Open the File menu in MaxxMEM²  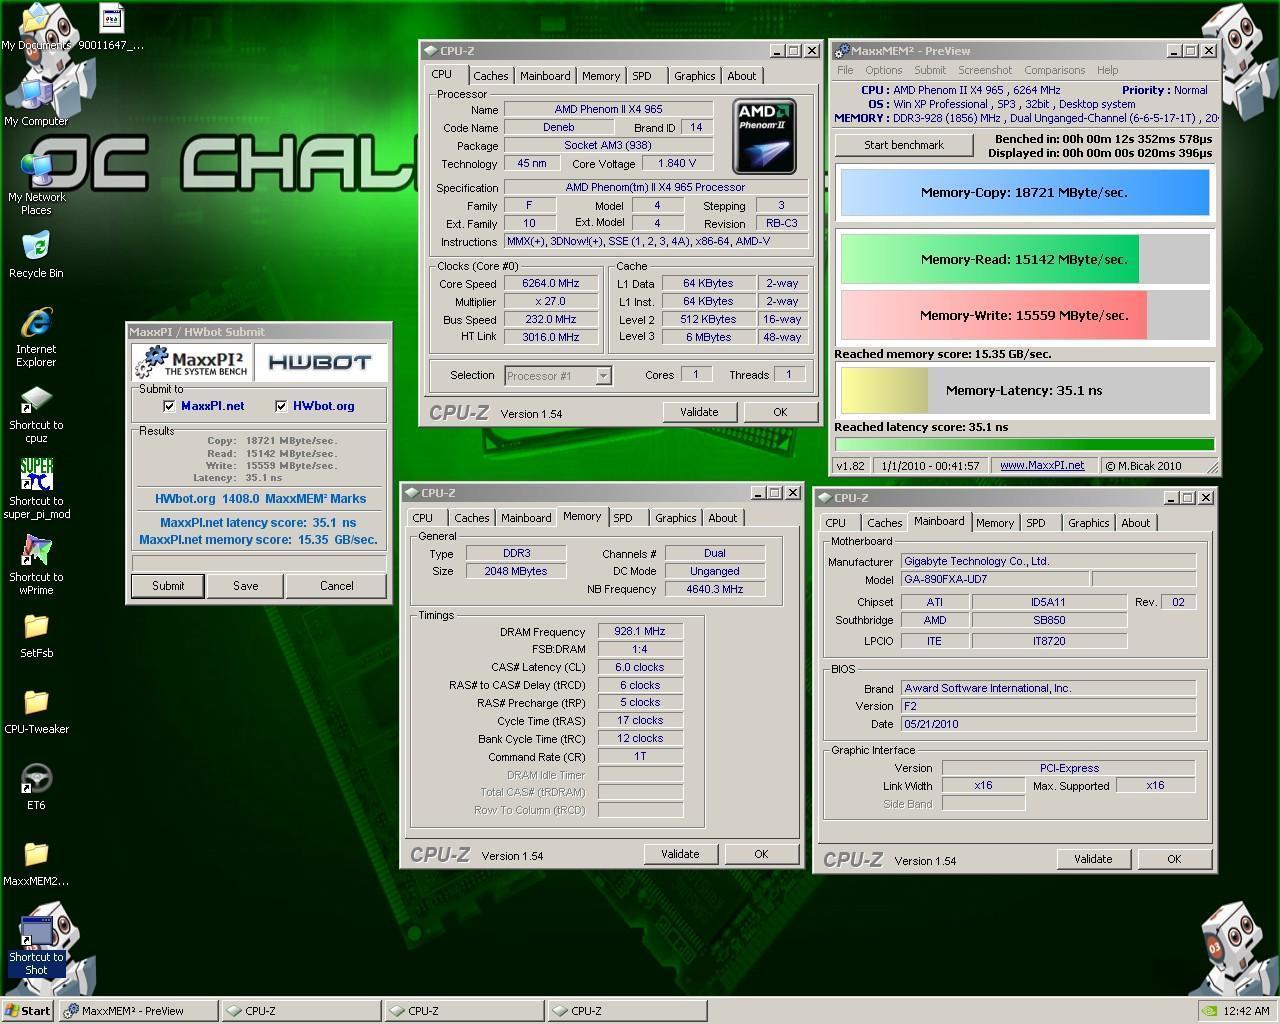(x=845, y=70)
